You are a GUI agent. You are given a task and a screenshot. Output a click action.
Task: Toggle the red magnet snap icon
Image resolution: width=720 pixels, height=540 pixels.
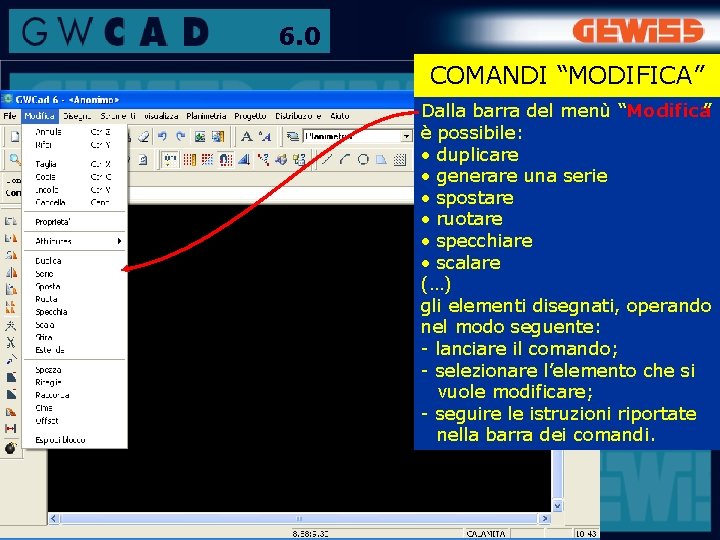(x=225, y=160)
